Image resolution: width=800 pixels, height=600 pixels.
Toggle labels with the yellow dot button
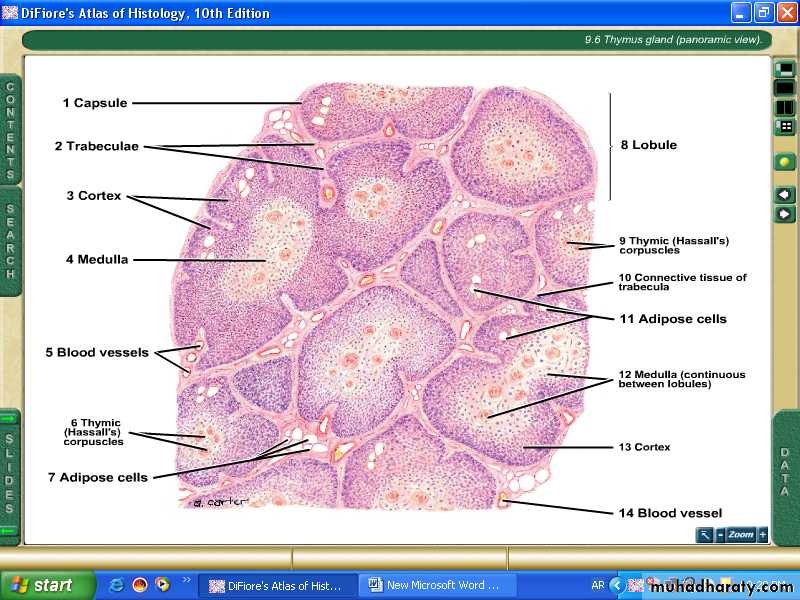[x=785, y=161]
